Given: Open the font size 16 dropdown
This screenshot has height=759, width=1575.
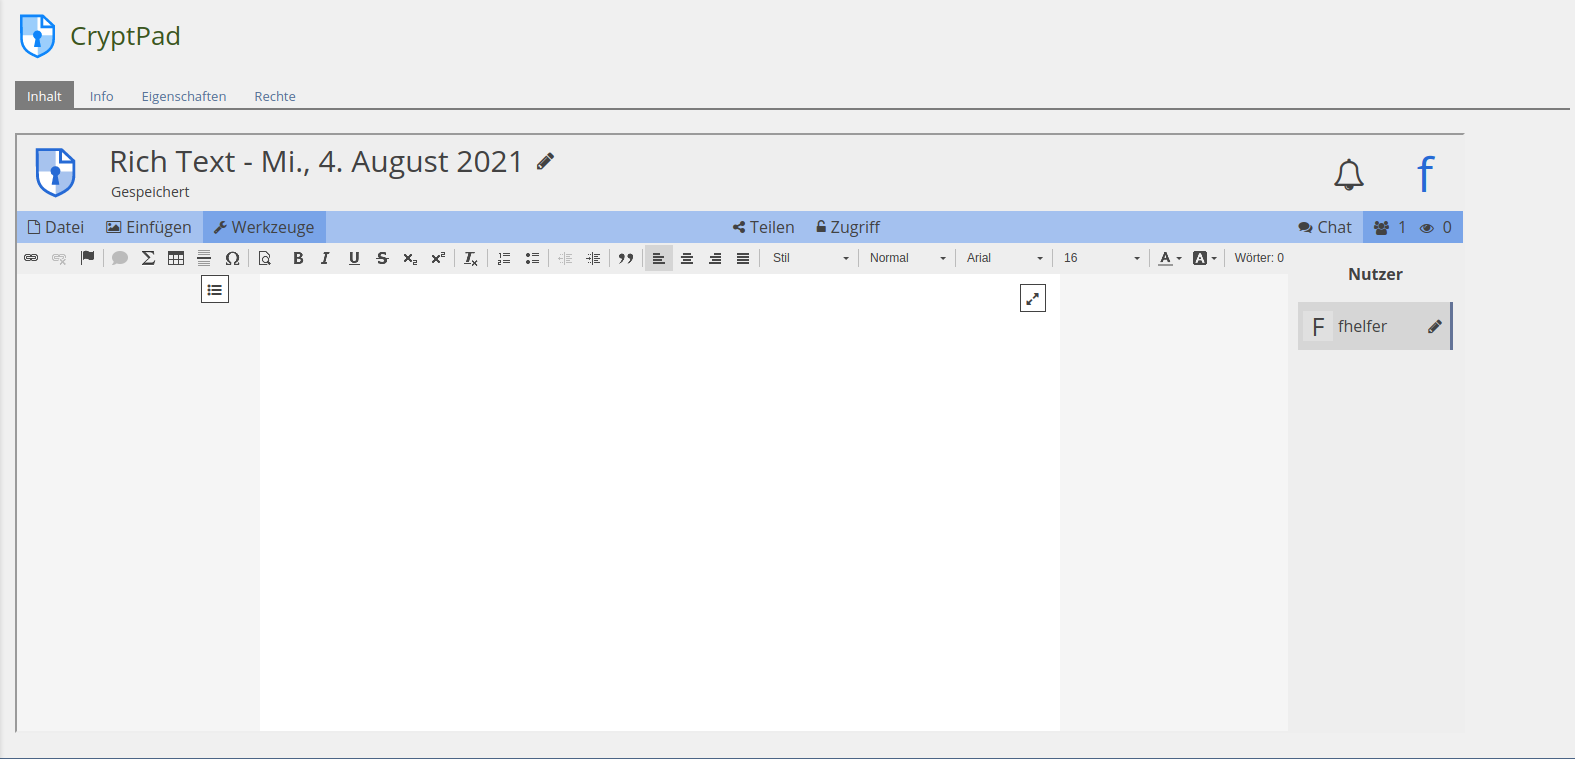Looking at the screenshot, I should click(x=1101, y=258).
